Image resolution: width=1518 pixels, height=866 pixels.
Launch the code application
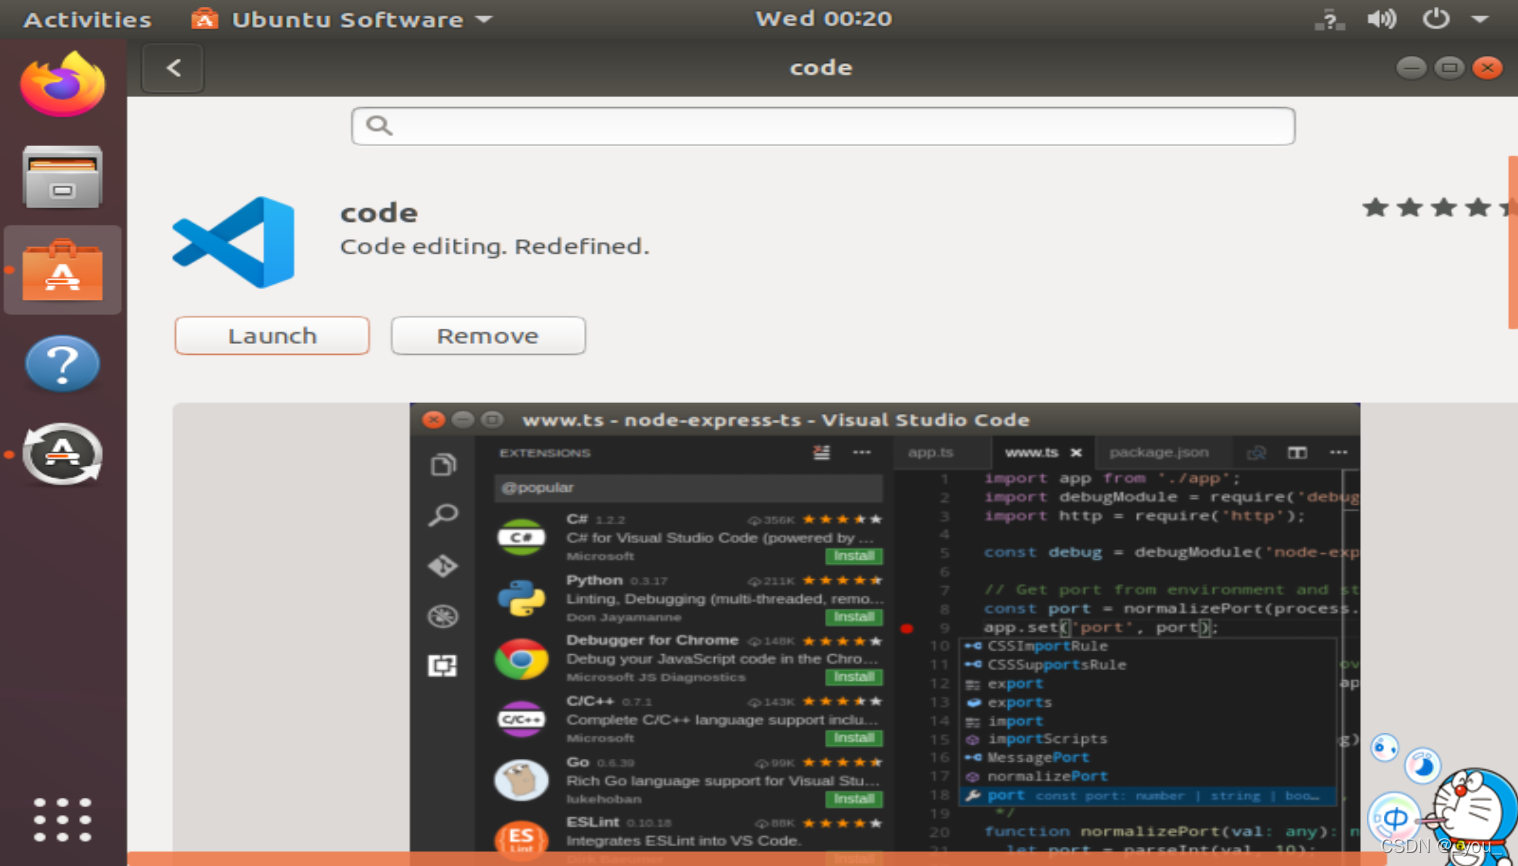272,336
